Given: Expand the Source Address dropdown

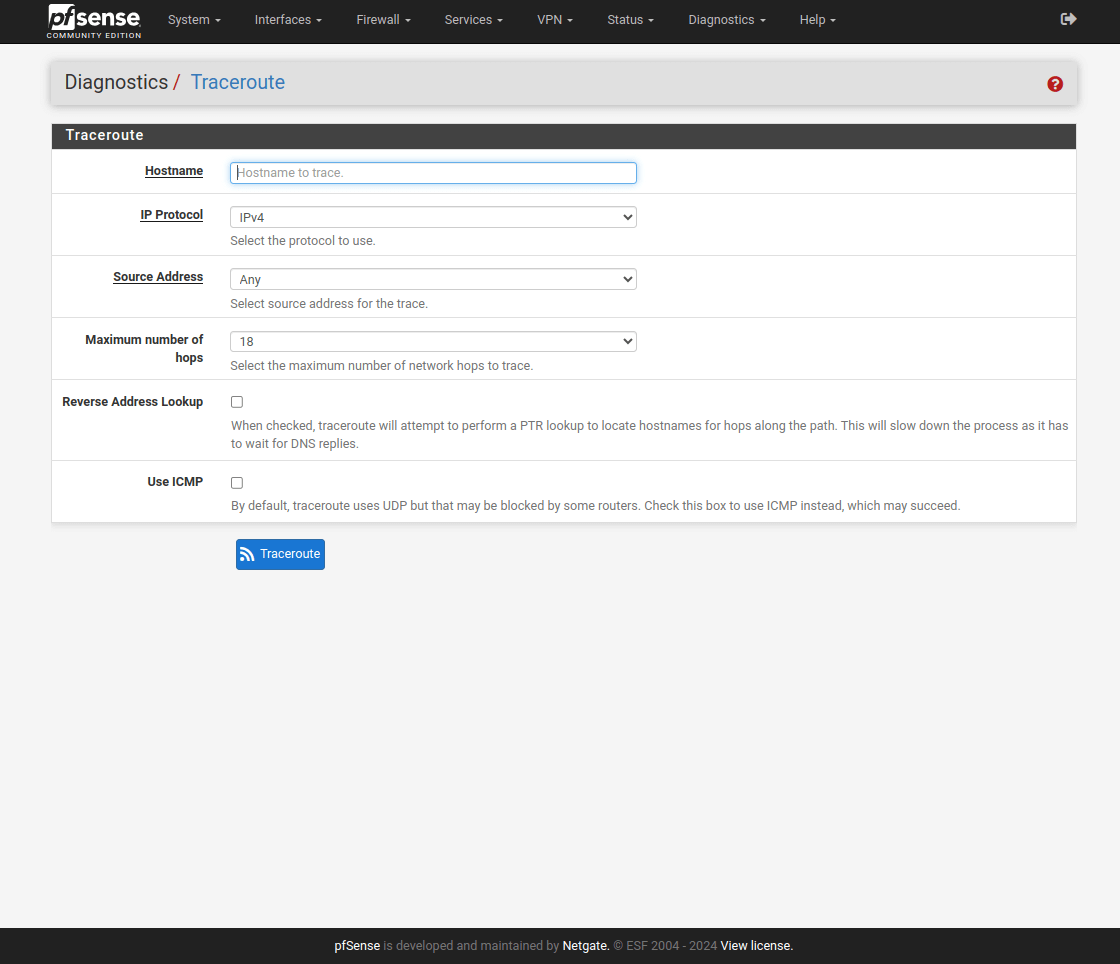Looking at the screenshot, I should pyautogui.click(x=433, y=279).
